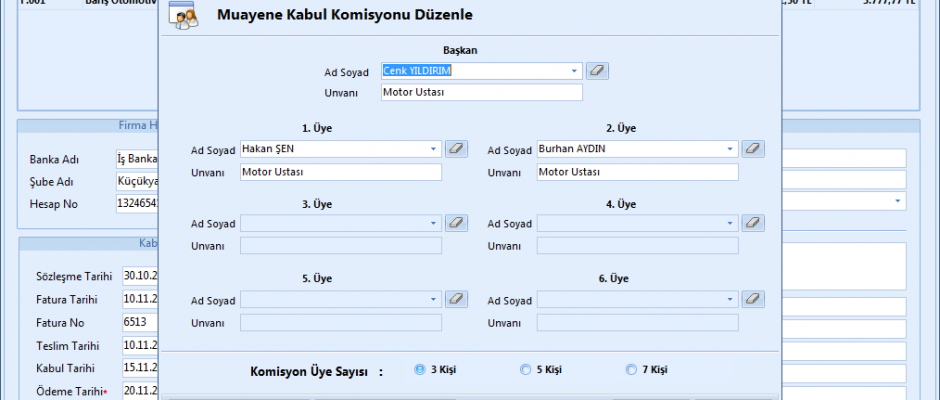940x400 pixels.
Task: Click eraser icon next to 4. Üye
Action: pyautogui.click(x=753, y=223)
